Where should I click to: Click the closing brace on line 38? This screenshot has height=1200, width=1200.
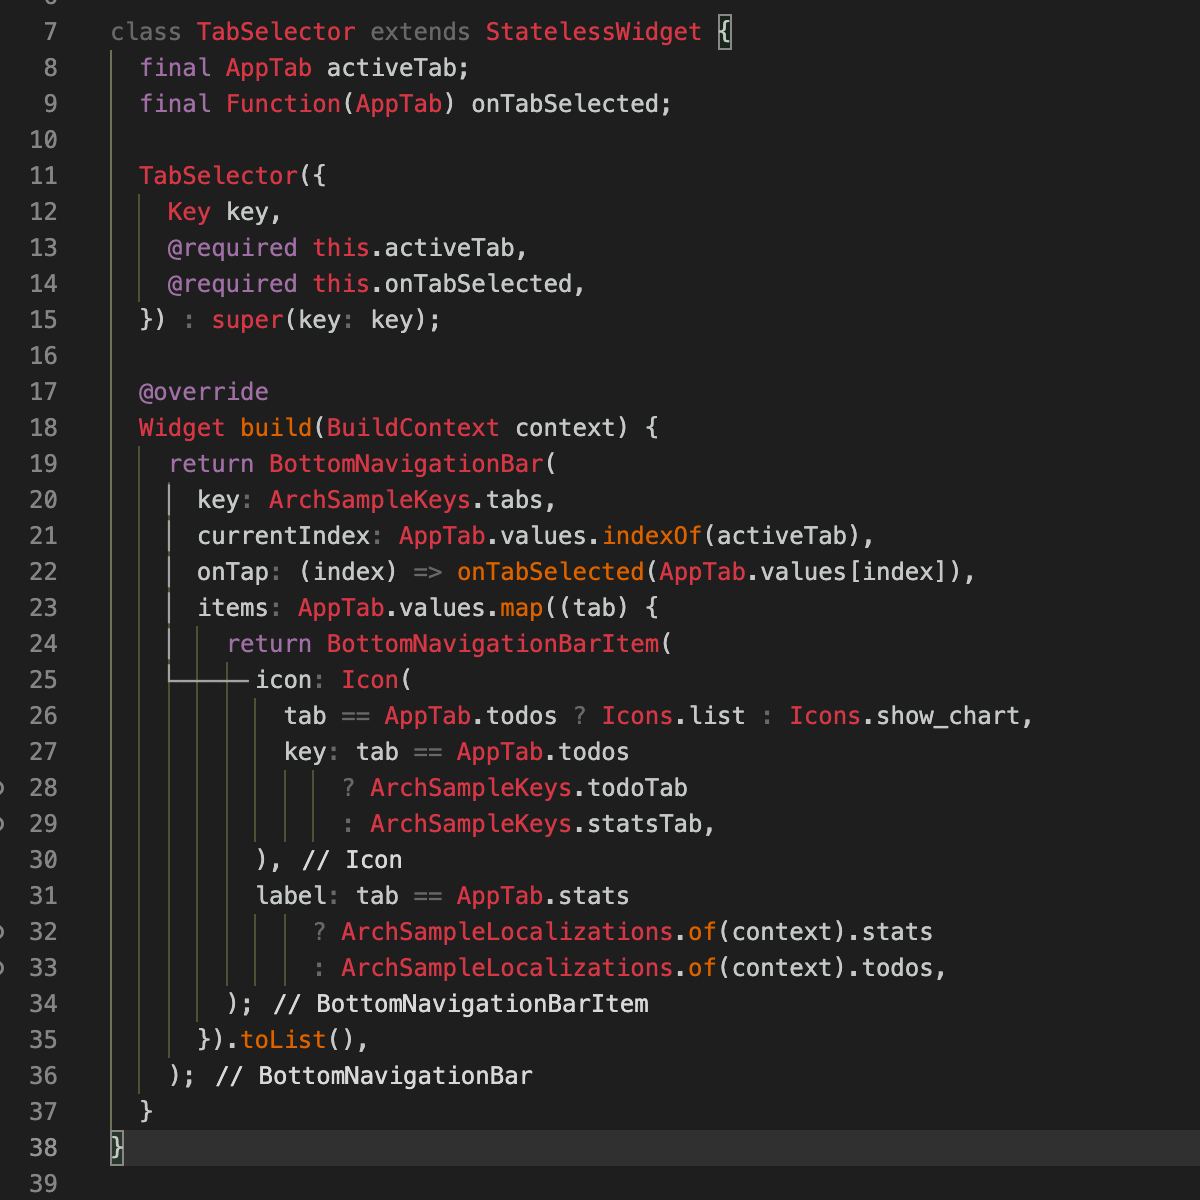117,1147
